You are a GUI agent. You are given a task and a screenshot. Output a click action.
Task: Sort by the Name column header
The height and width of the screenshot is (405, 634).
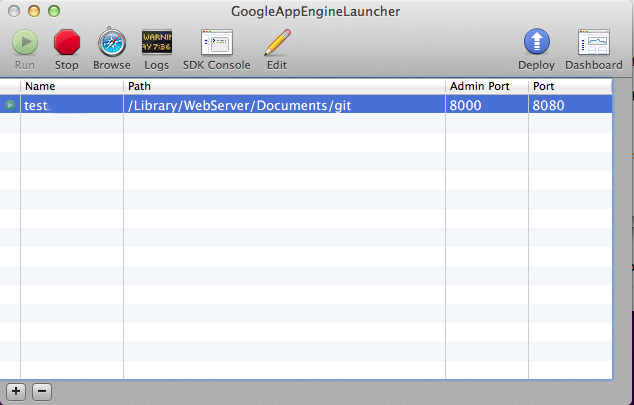pos(72,86)
